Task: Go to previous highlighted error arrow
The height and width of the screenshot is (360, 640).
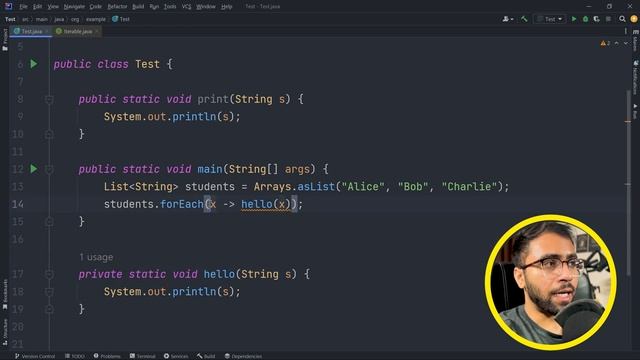Action: pyautogui.click(x=617, y=43)
